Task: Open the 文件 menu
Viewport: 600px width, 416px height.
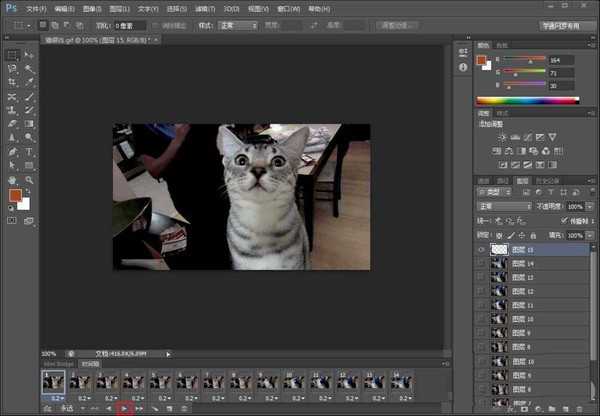Action: click(36, 7)
